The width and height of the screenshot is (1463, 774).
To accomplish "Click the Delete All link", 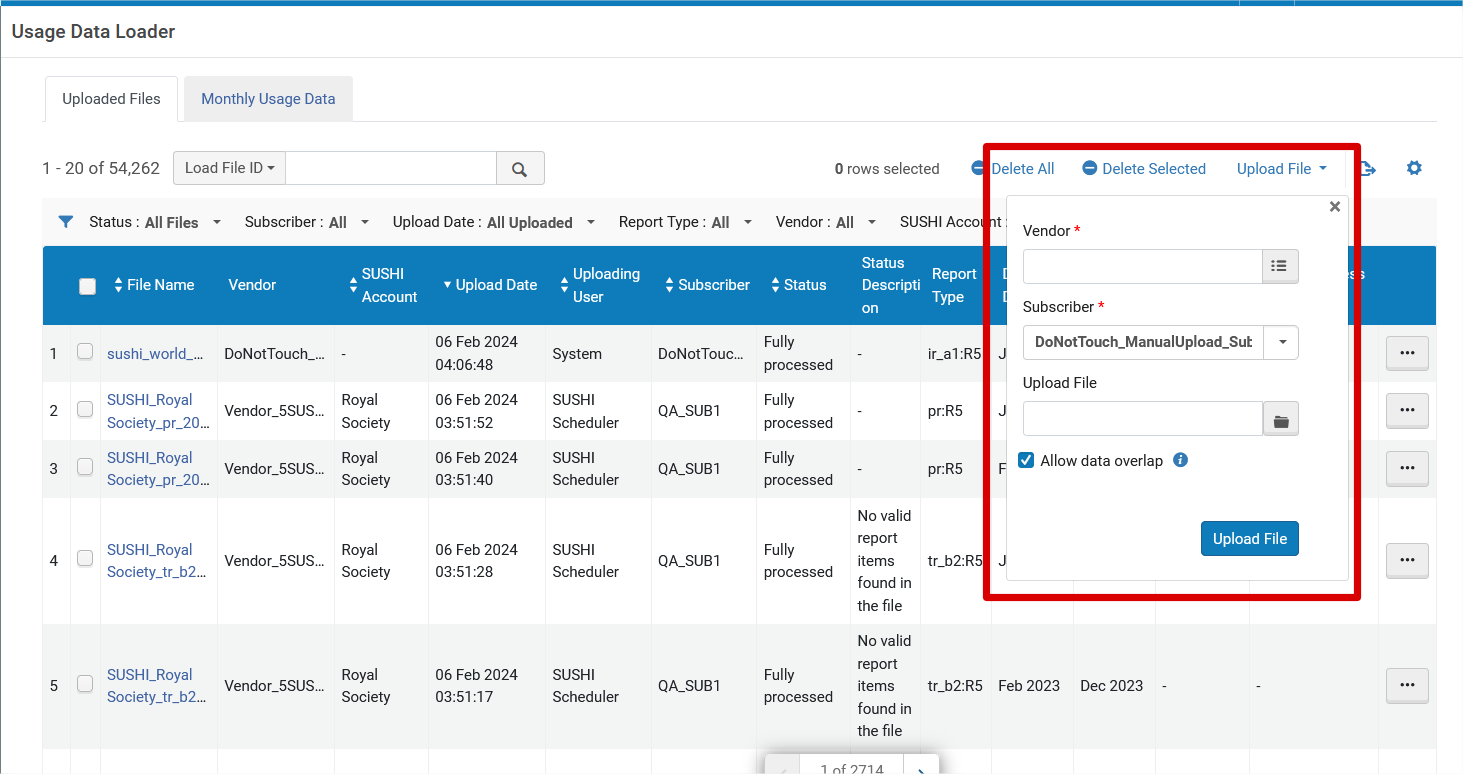I will point(1013,169).
